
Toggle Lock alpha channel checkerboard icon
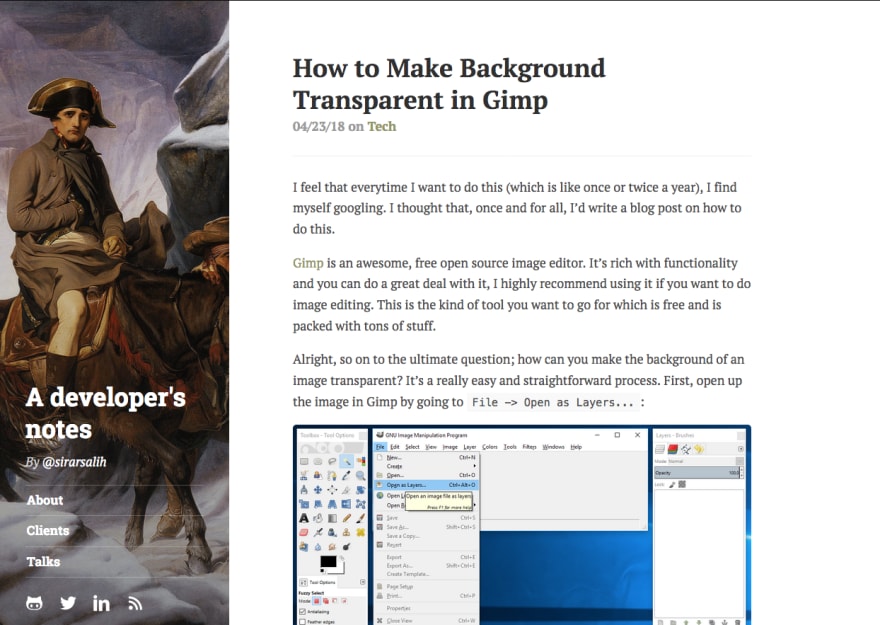point(682,484)
